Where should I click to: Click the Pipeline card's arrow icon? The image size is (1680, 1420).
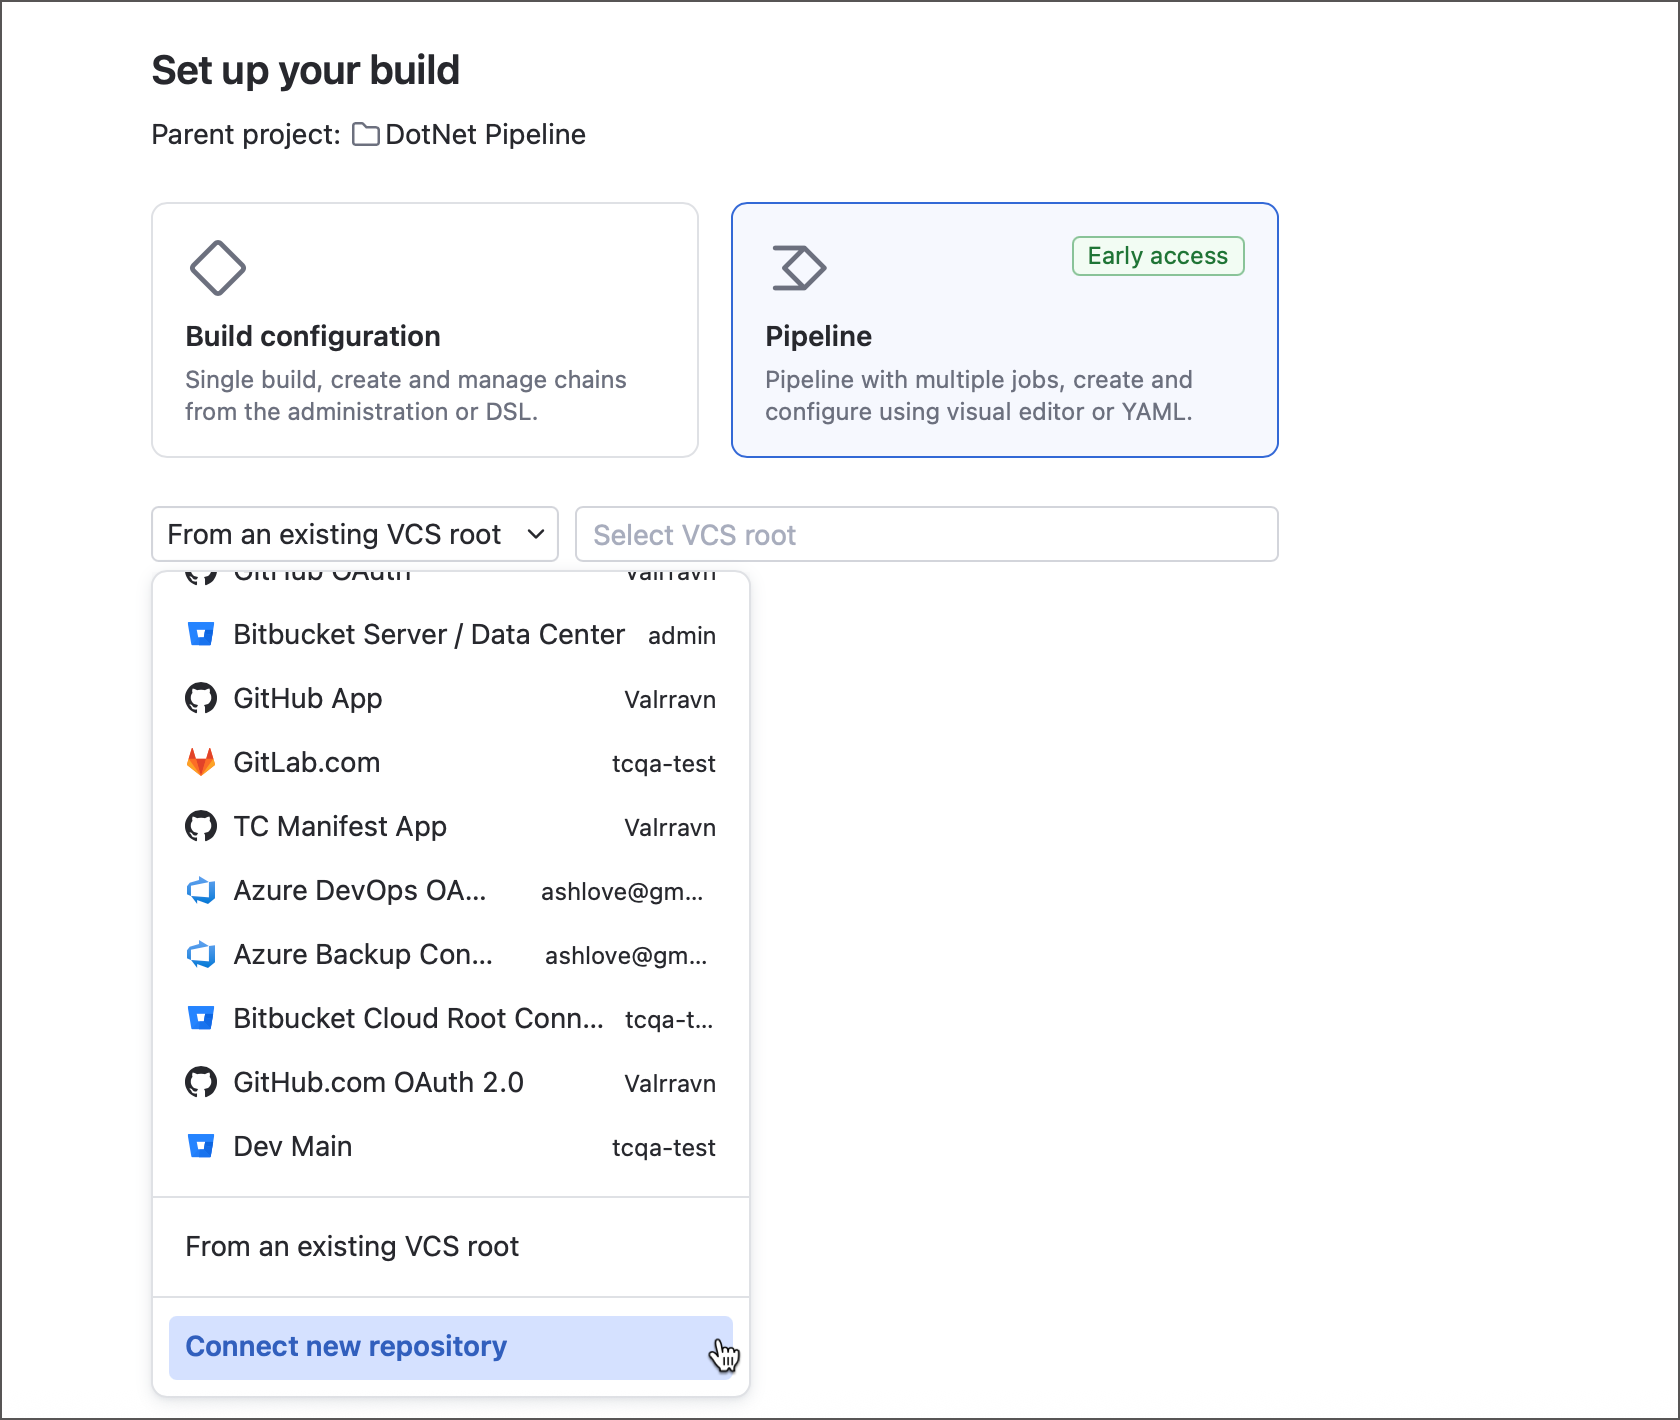797,267
